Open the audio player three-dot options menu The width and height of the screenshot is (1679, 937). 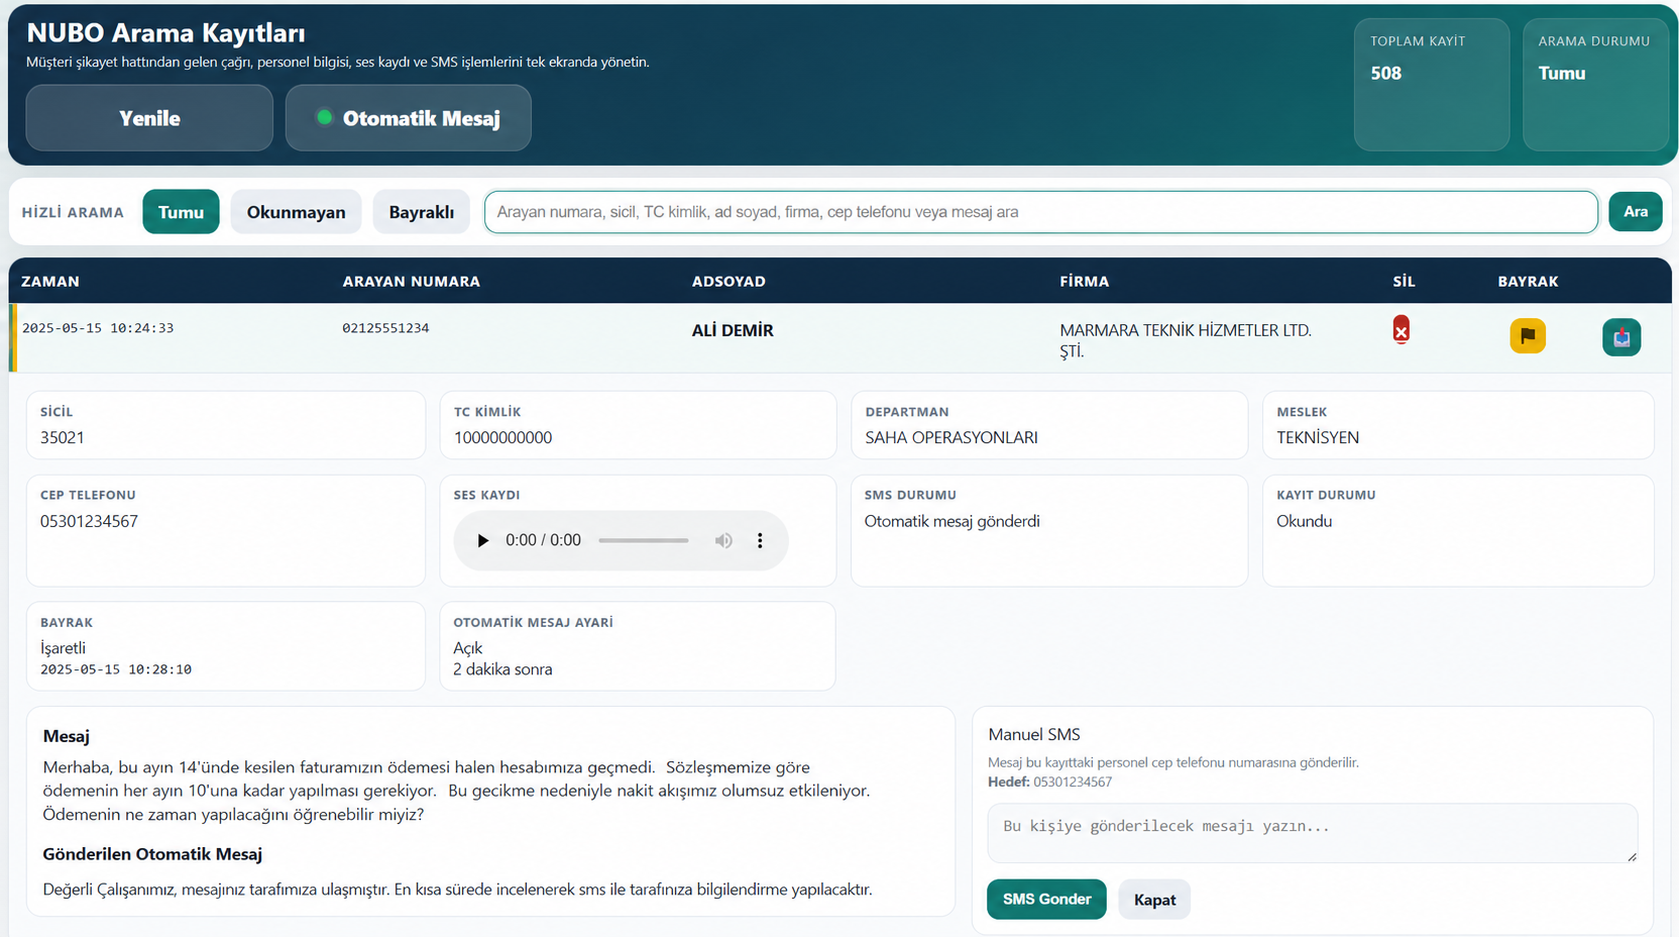point(760,540)
